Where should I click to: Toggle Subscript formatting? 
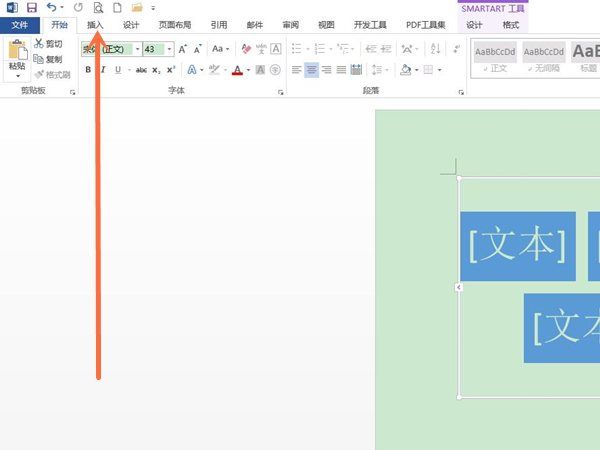156,69
